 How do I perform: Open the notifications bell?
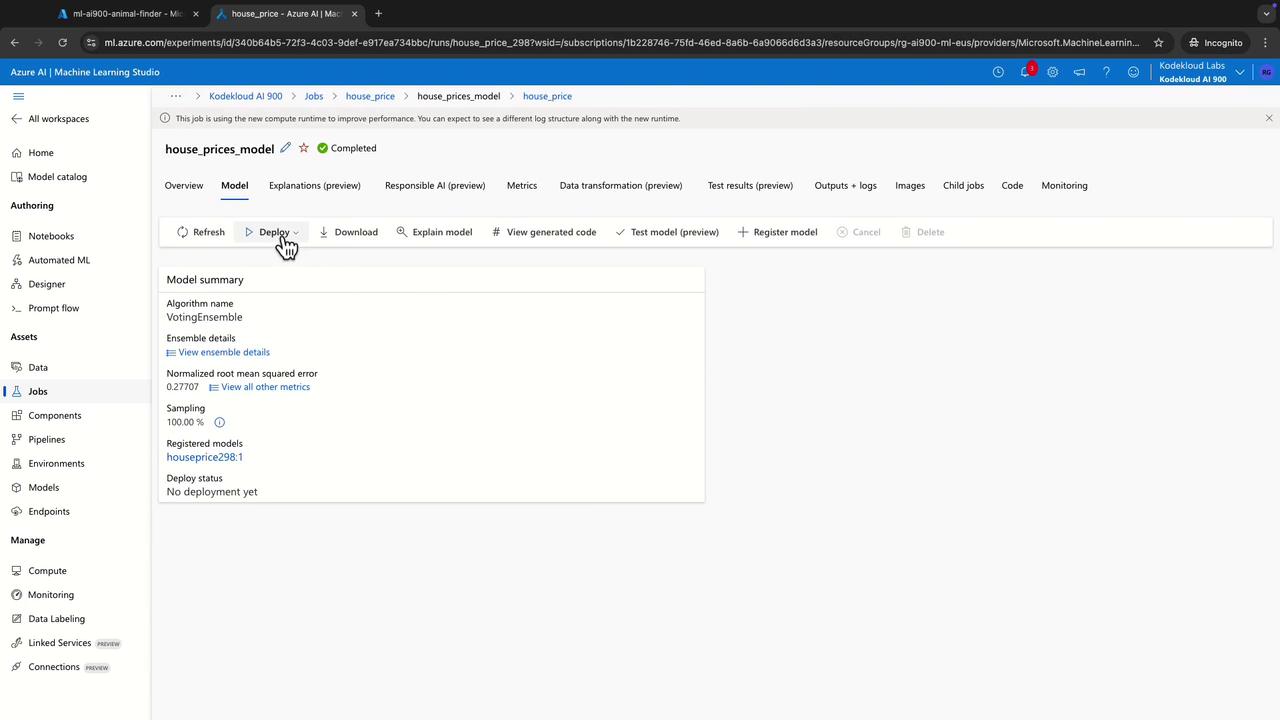point(1025,72)
